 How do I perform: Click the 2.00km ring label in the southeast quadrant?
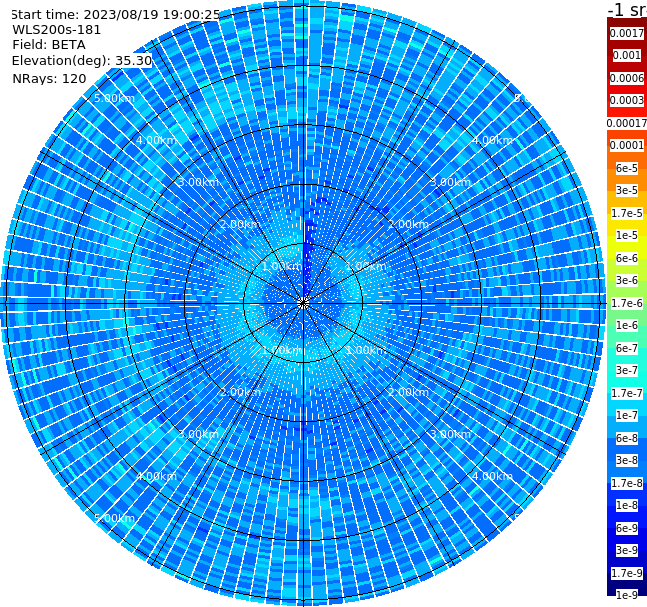point(408,392)
